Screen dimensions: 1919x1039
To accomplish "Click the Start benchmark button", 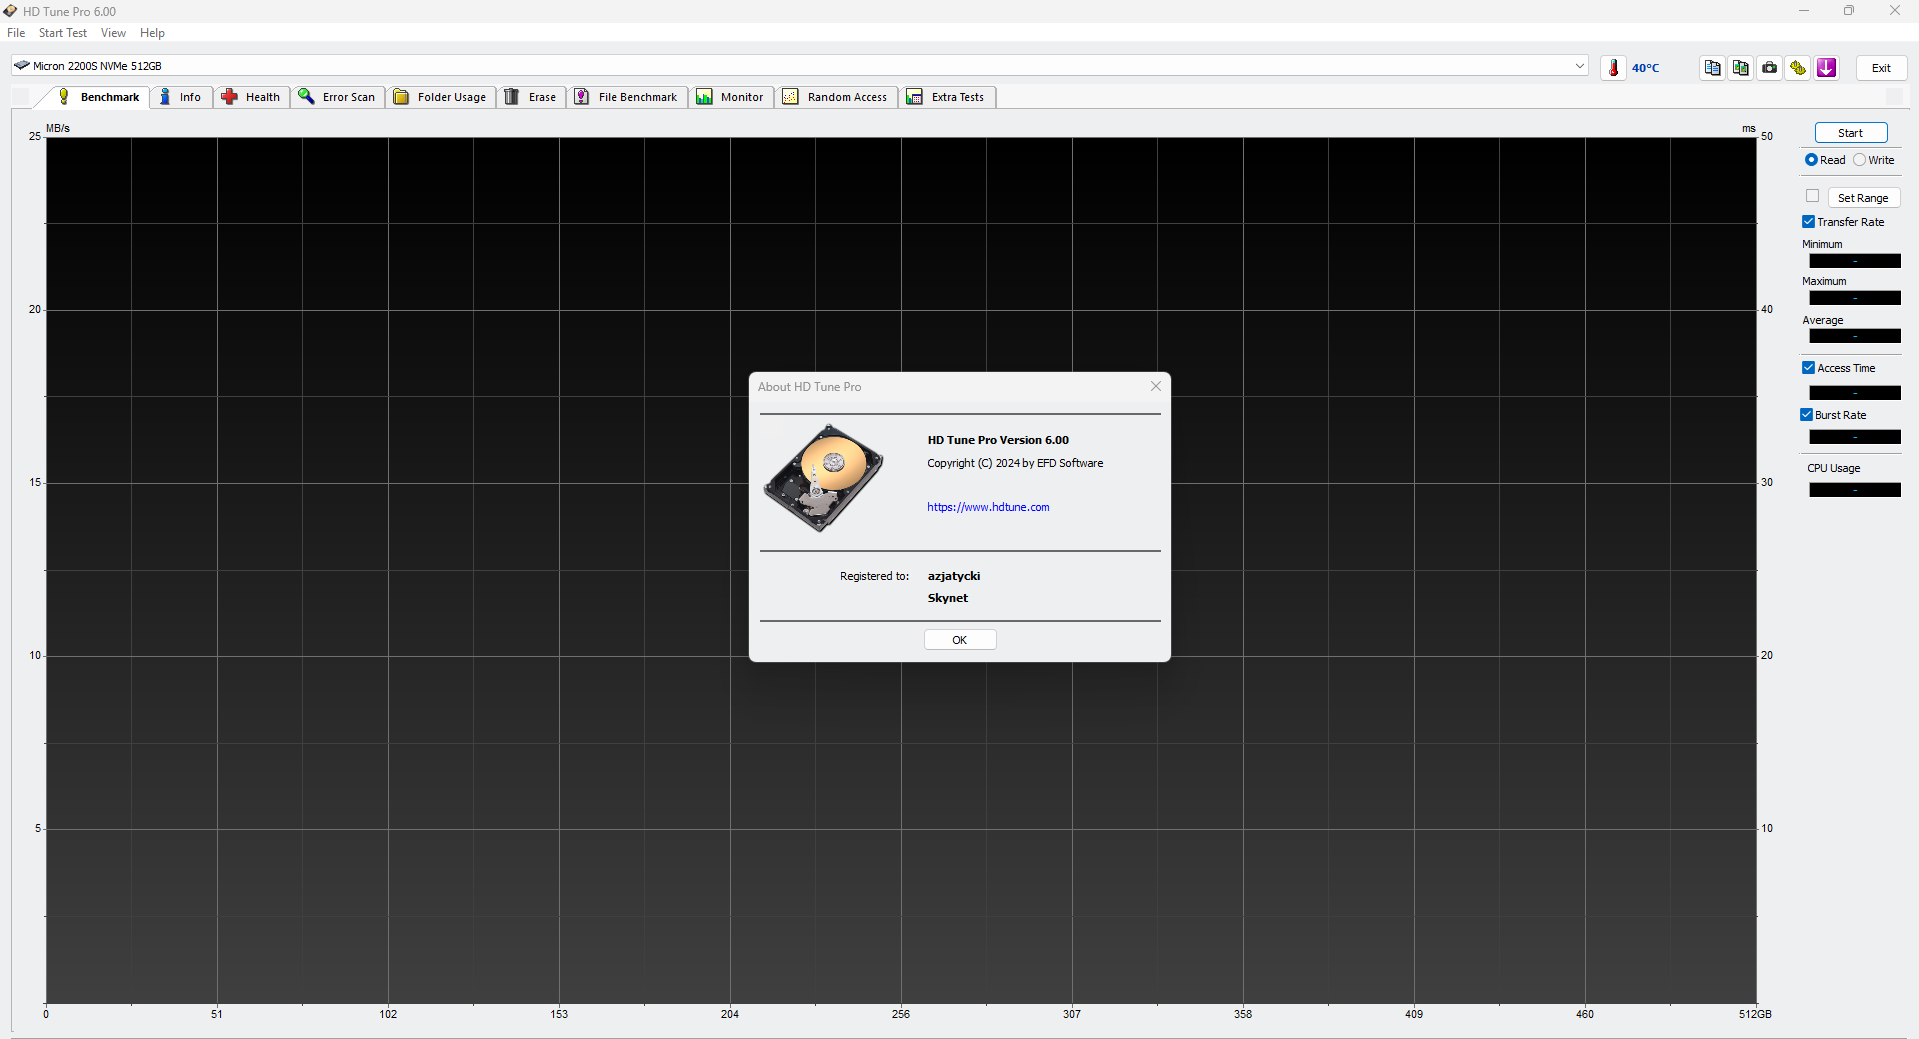I will [x=1851, y=133].
